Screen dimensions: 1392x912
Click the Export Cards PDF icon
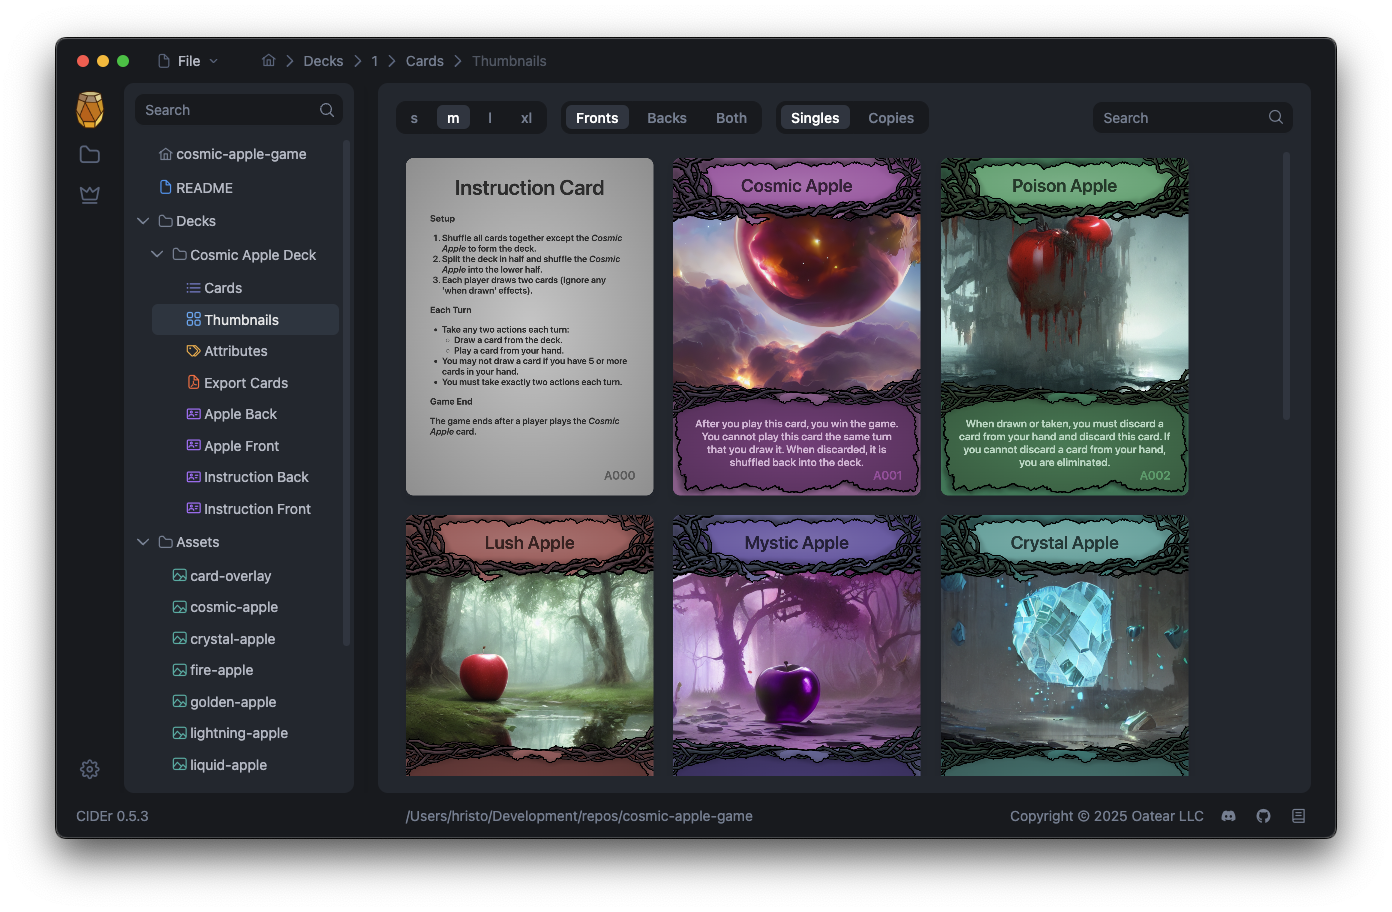(194, 382)
